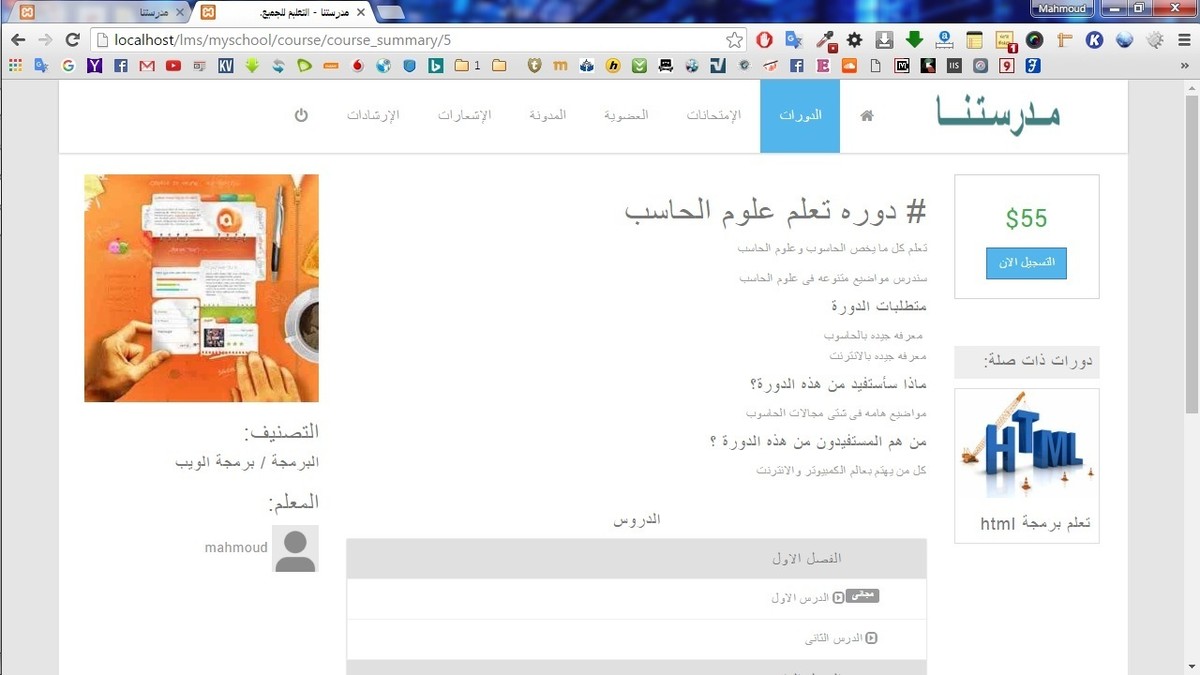Click the Mahmoud Chrome profile button
The image size is (1200, 675).
click(1062, 8)
